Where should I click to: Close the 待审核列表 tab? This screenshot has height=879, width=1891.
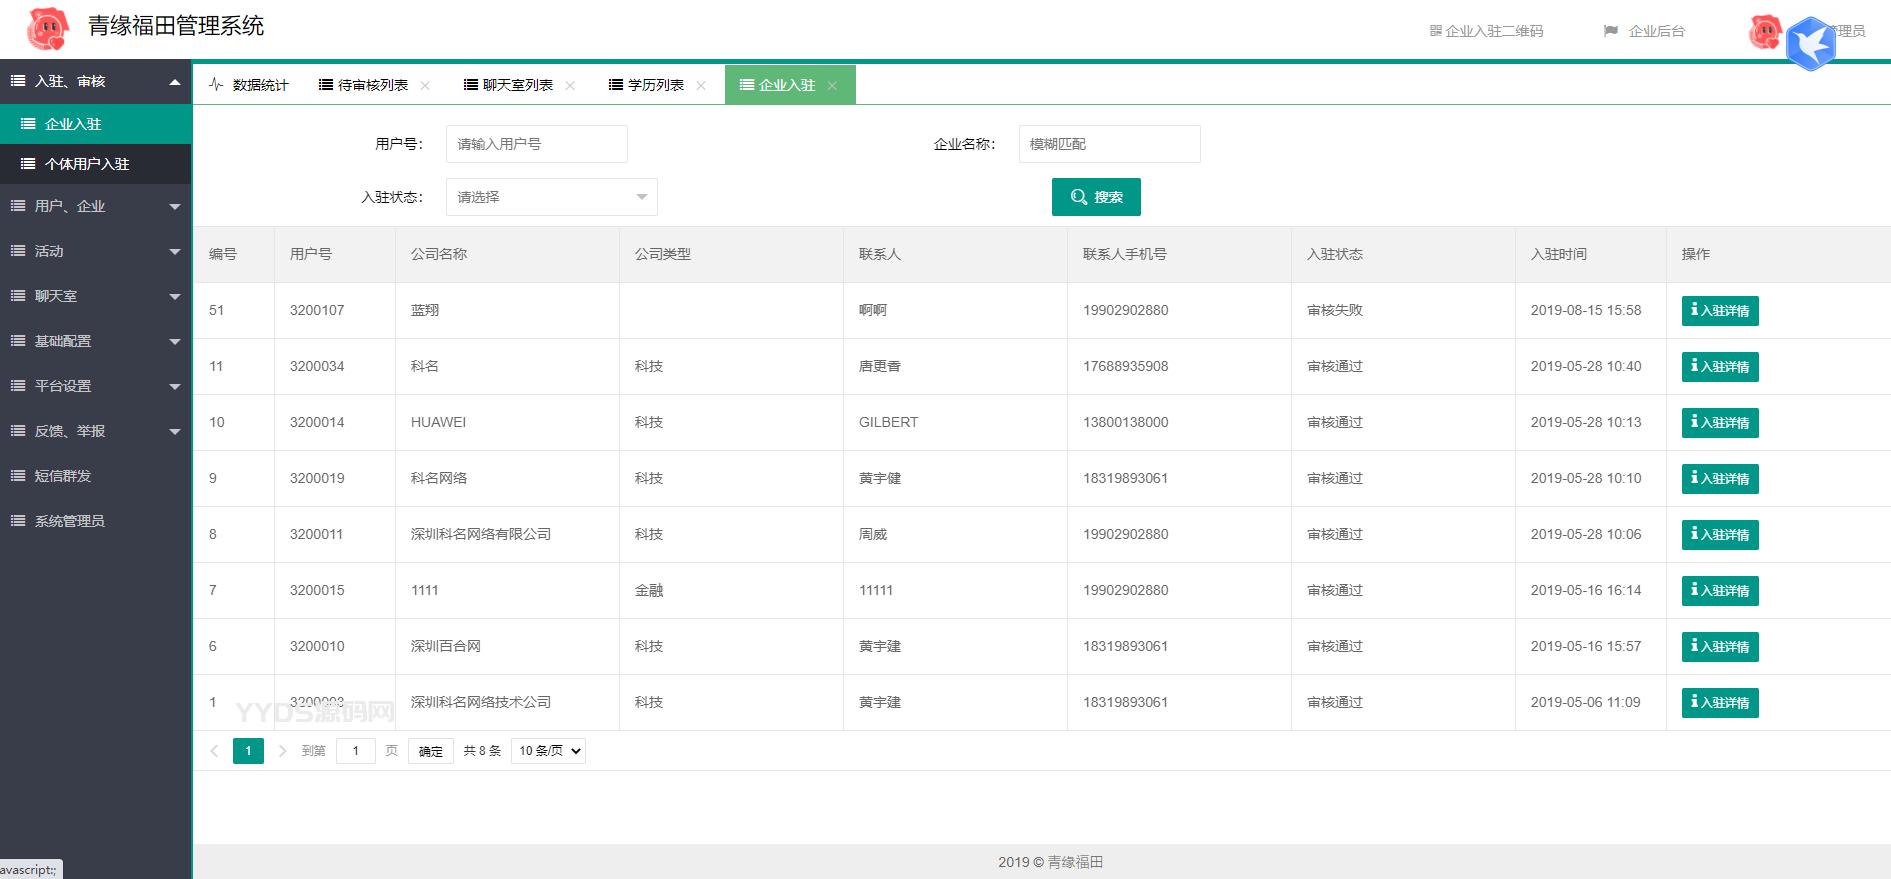[425, 85]
